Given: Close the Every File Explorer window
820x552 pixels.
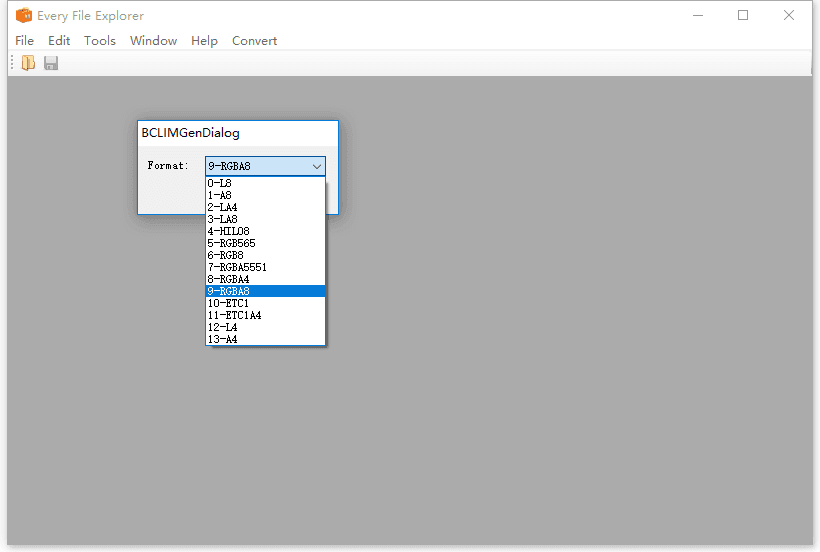Looking at the screenshot, I should pyautogui.click(x=789, y=16).
